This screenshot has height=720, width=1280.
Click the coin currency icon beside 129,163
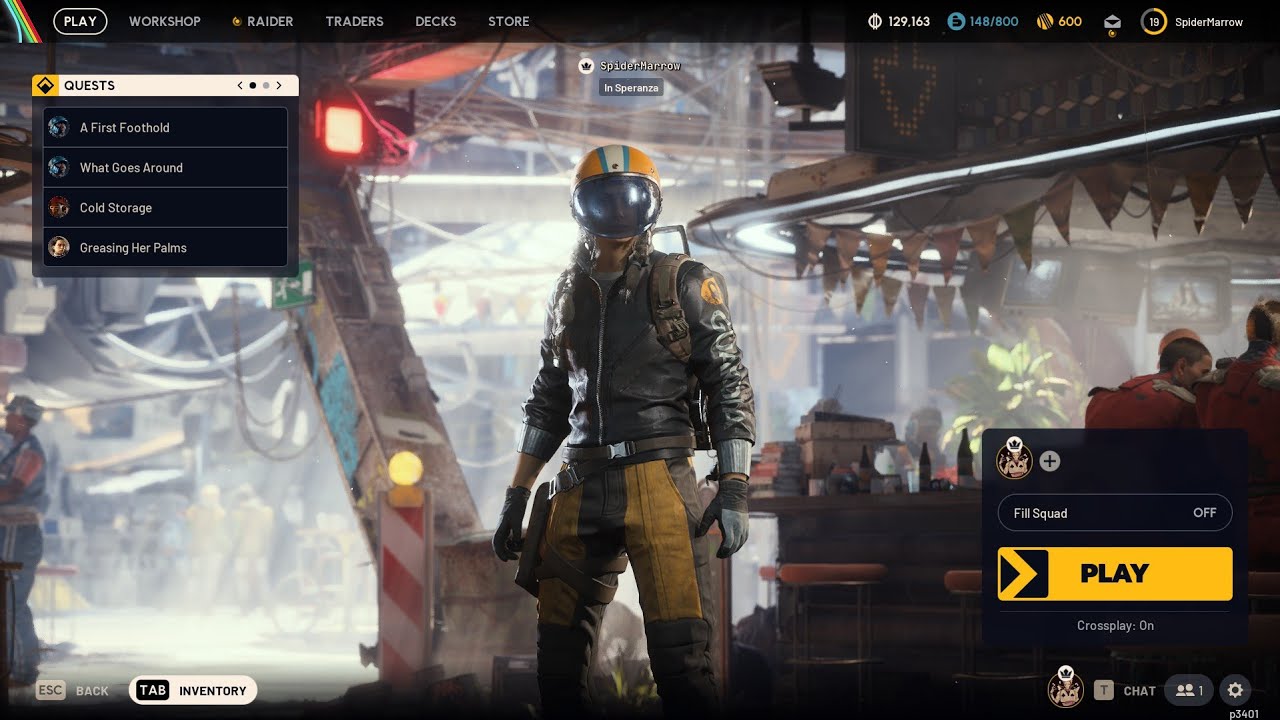click(x=875, y=21)
